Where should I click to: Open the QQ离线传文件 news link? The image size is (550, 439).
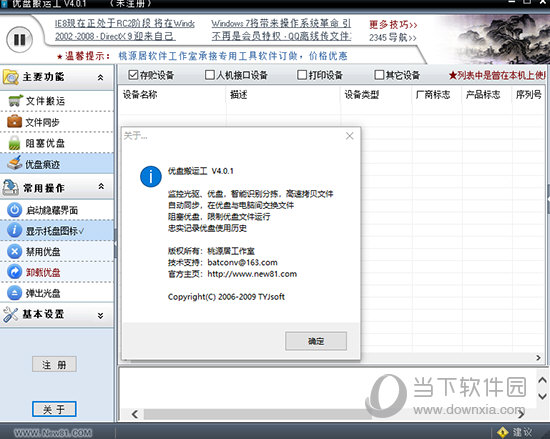pos(281,36)
